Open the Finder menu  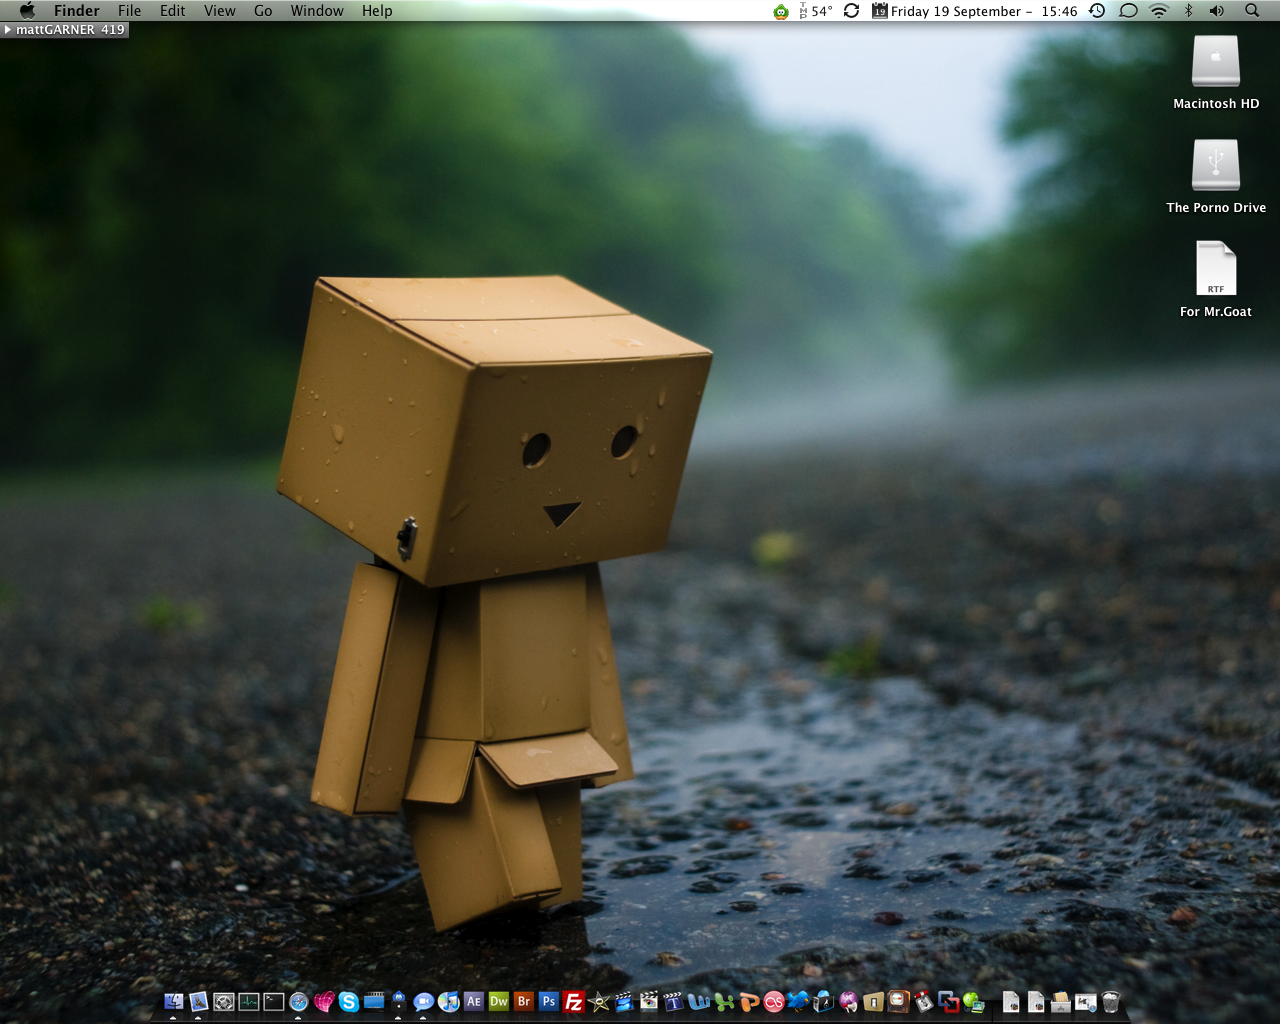tap(77, 11)
